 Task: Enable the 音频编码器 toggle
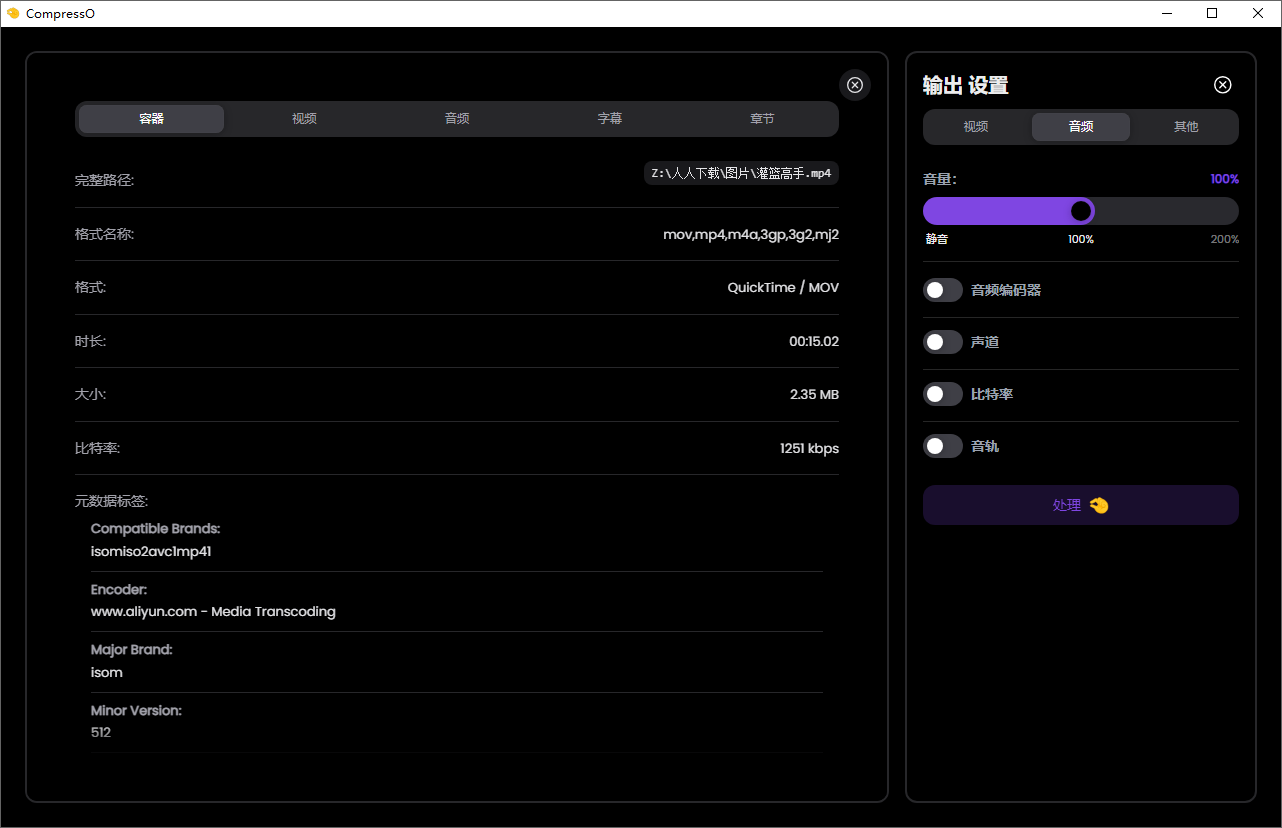(x=942, y=290)
